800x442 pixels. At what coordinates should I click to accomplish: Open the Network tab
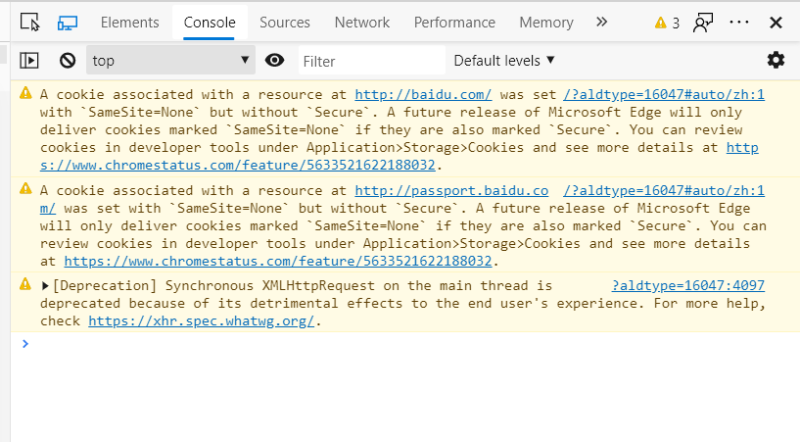click(362, 22)
